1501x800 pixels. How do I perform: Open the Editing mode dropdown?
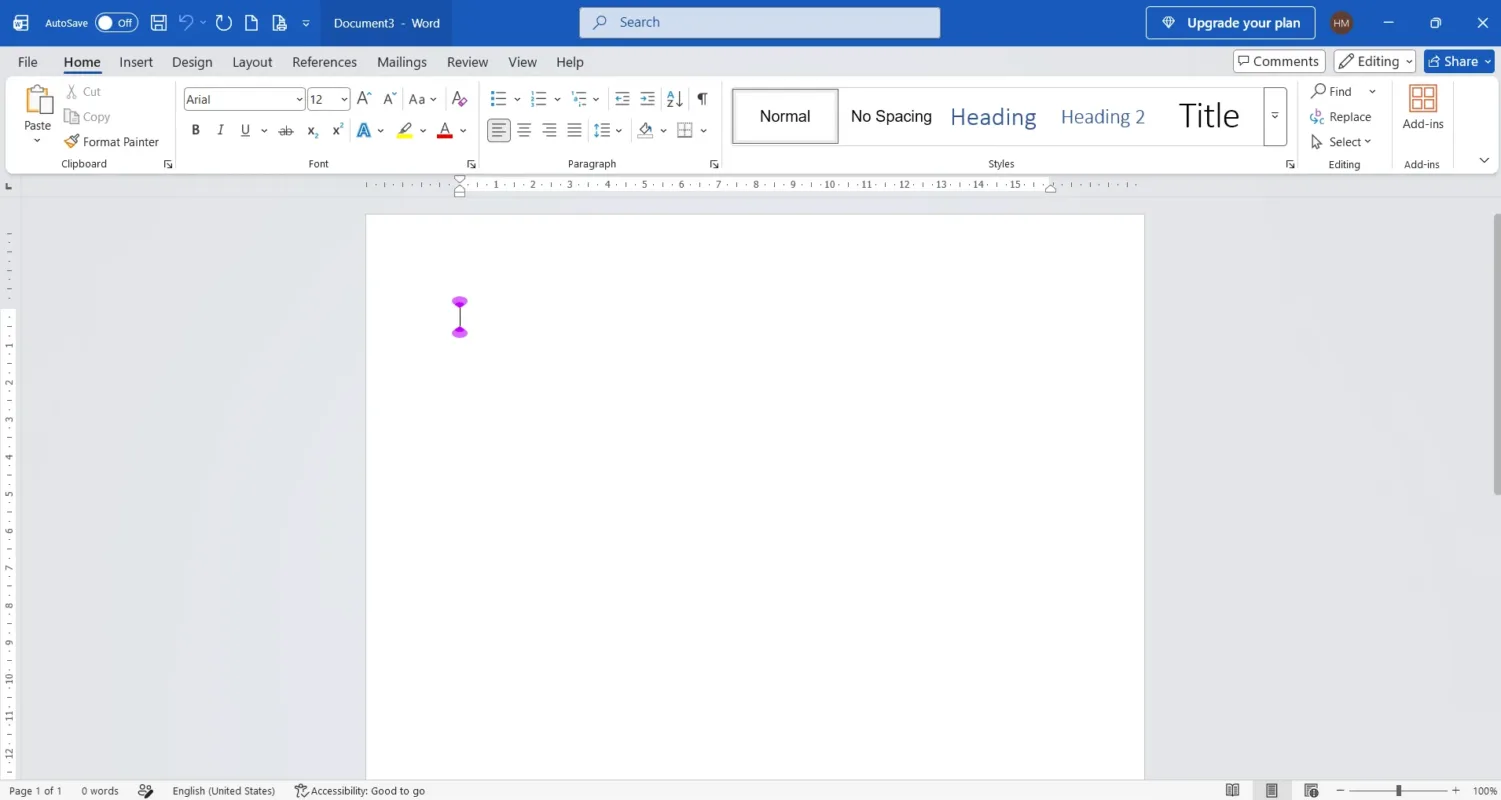click(1374, 61)
